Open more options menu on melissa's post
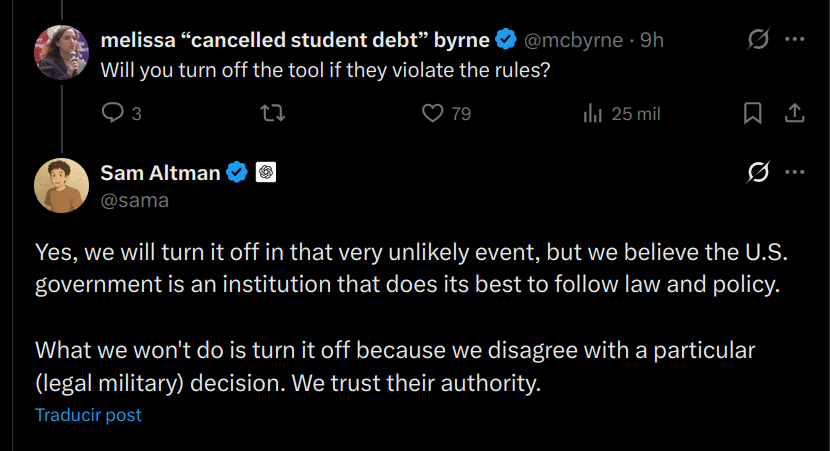 click(795, 40)
